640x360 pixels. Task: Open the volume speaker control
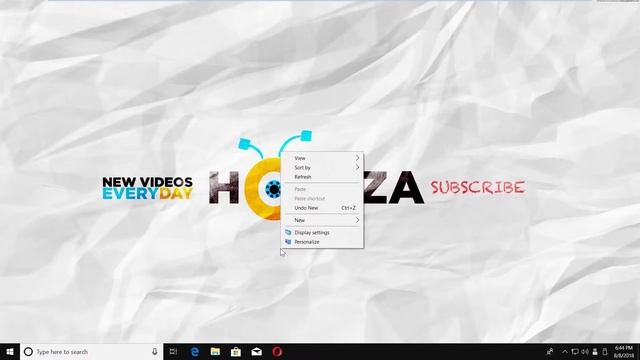coord(585,351)
